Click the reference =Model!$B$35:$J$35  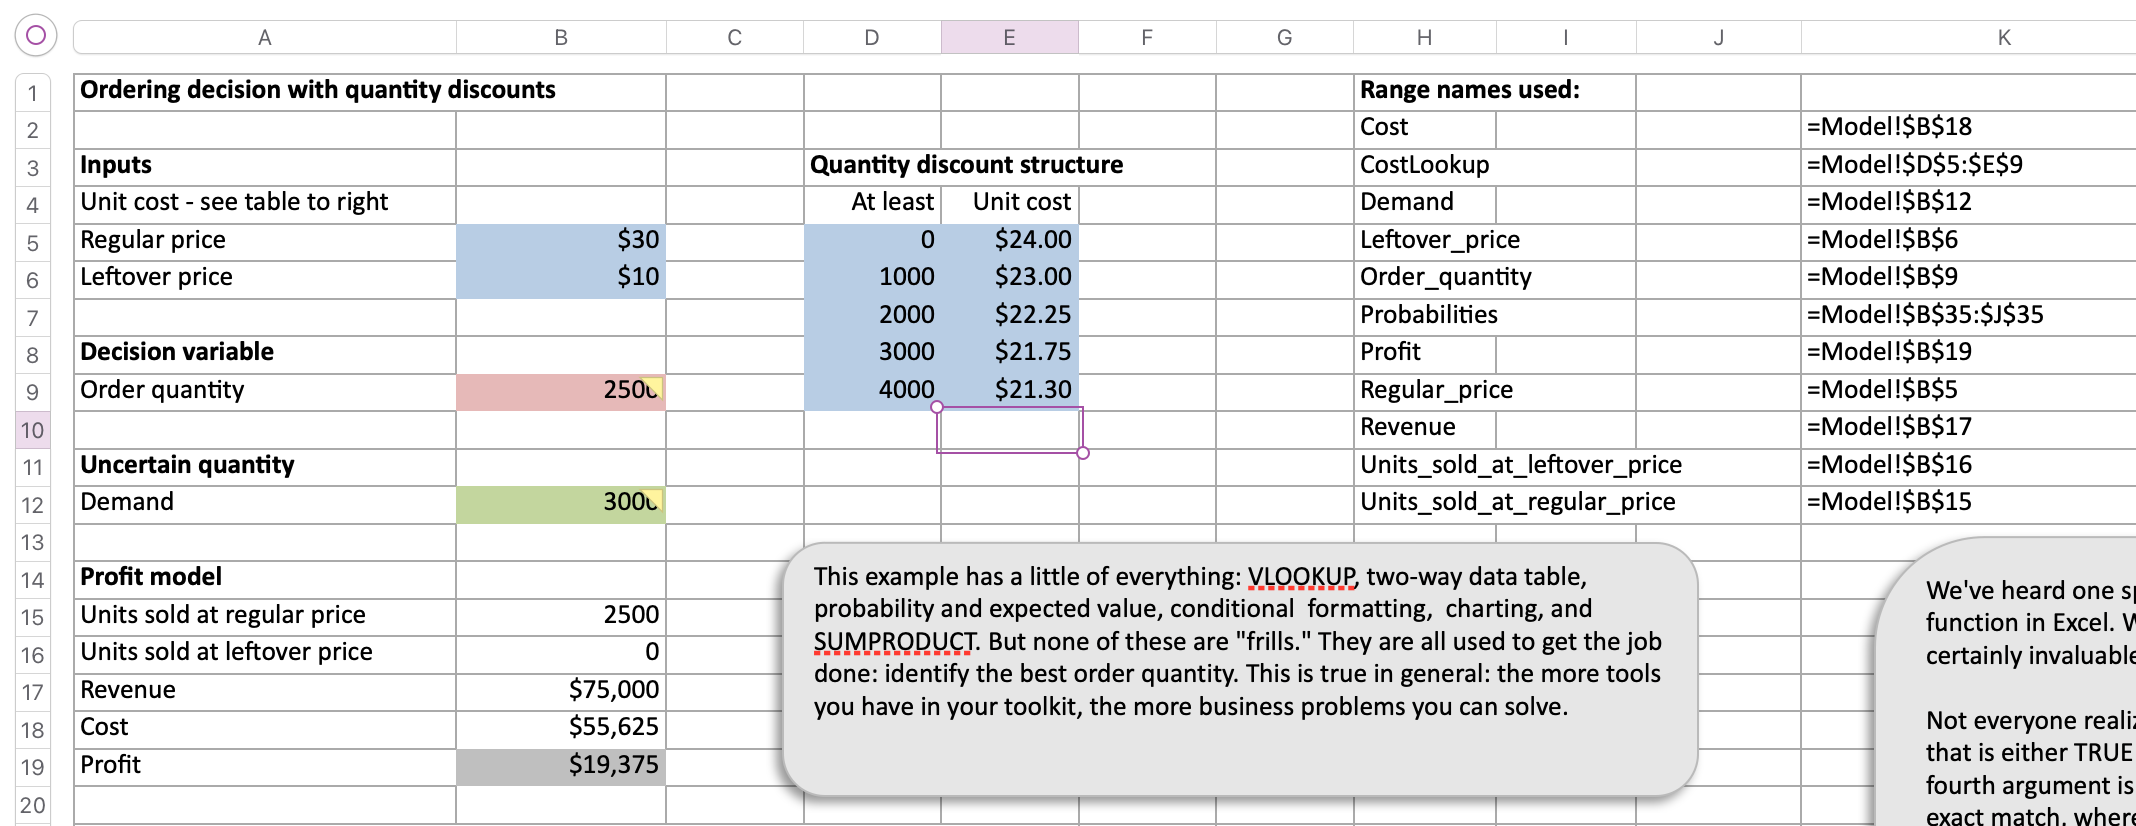coord(1925,315)
